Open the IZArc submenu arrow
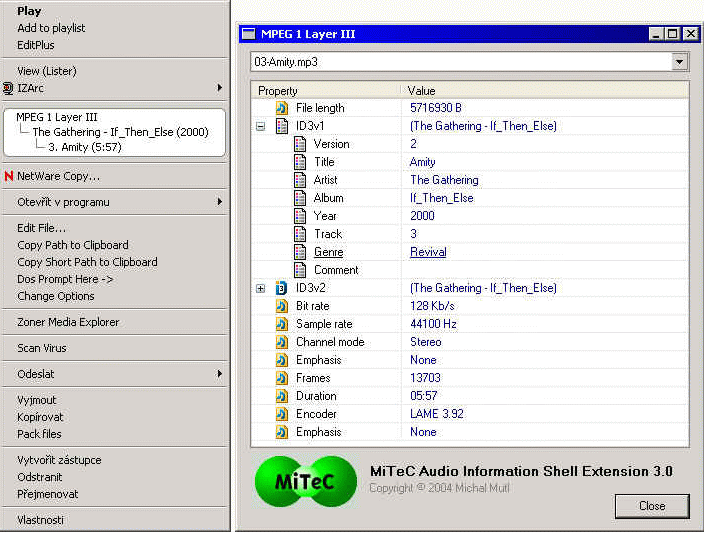704x533 pixels. click(220, 88)
